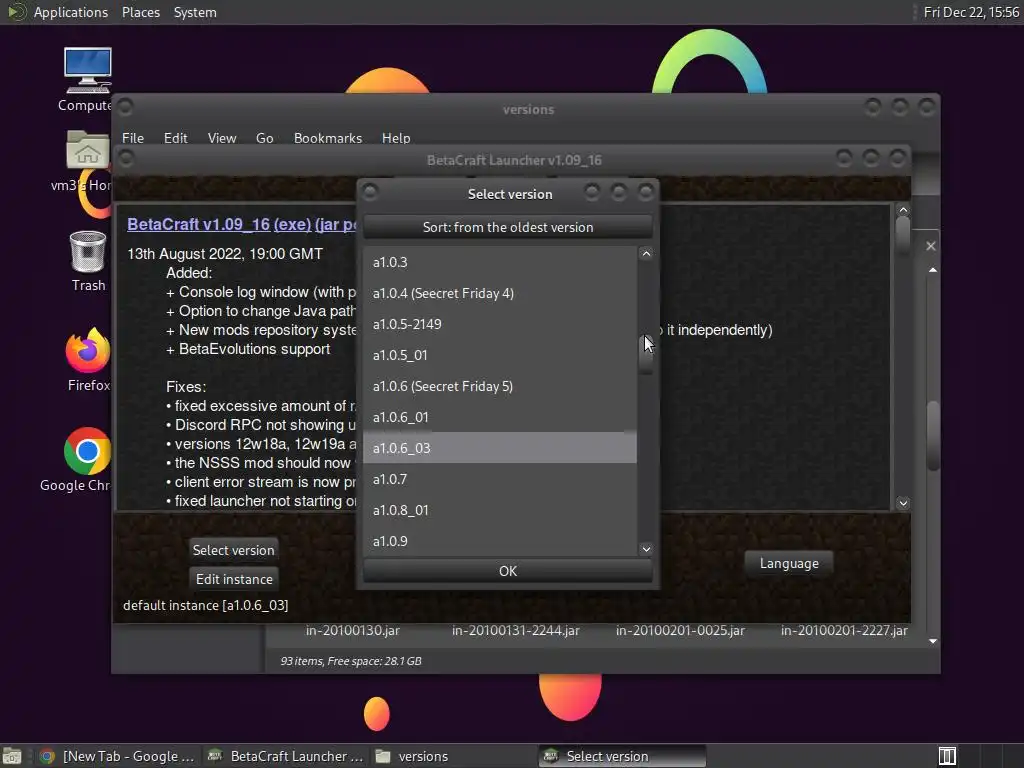Image resolution: width=1024 pixels, height=768 pixels.
Task: Click 93 items free space status text
Action: 351,661
